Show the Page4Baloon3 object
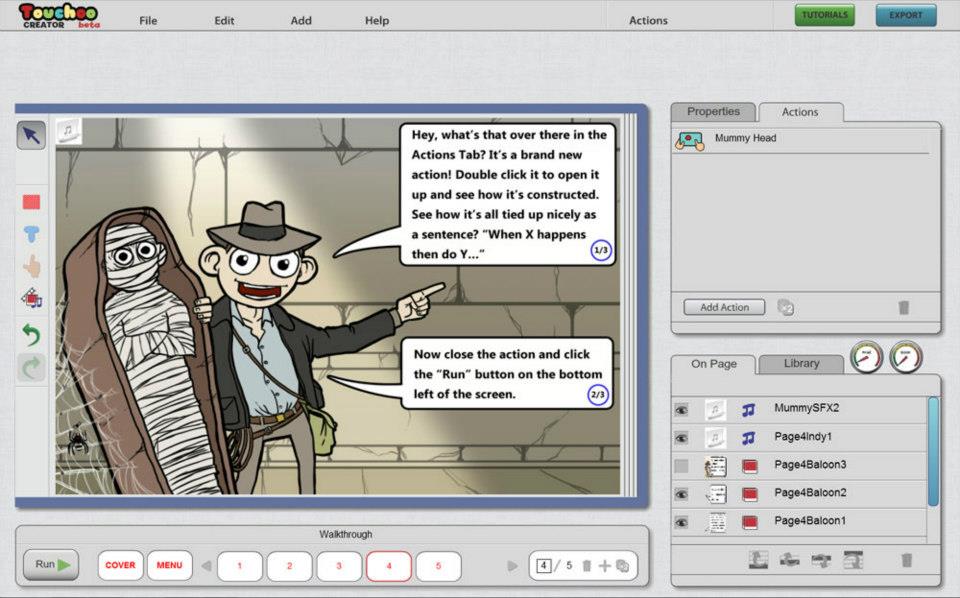Viewport: 960px width, 598px height. click(x=681, y=466)
